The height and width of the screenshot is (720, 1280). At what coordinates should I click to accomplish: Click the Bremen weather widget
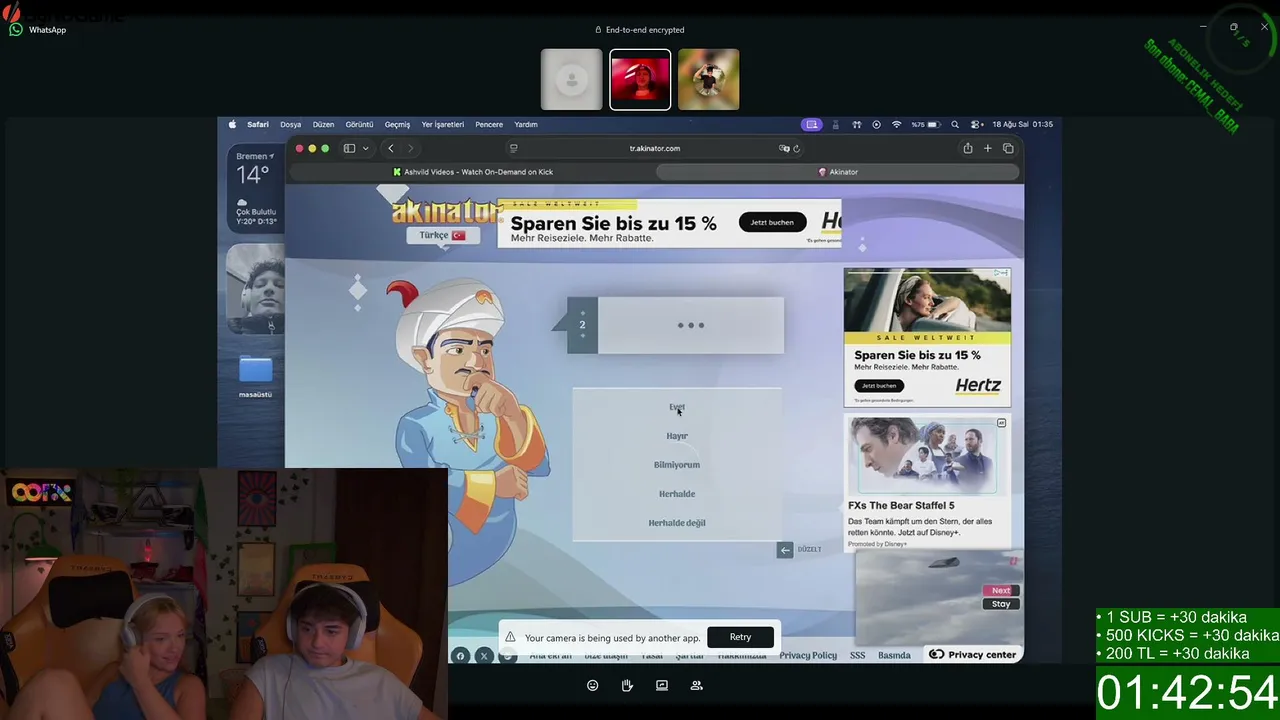254,188
